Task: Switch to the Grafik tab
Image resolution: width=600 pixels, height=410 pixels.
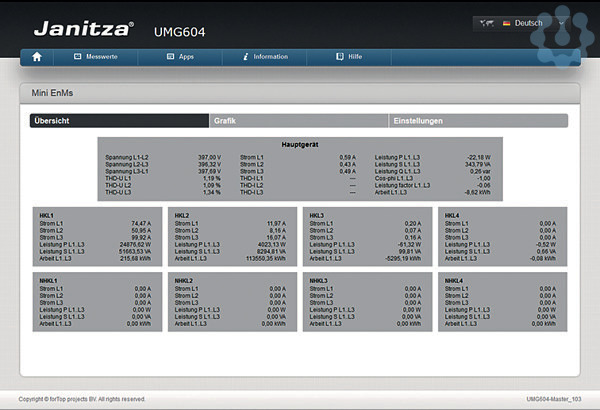Action: 299,121
